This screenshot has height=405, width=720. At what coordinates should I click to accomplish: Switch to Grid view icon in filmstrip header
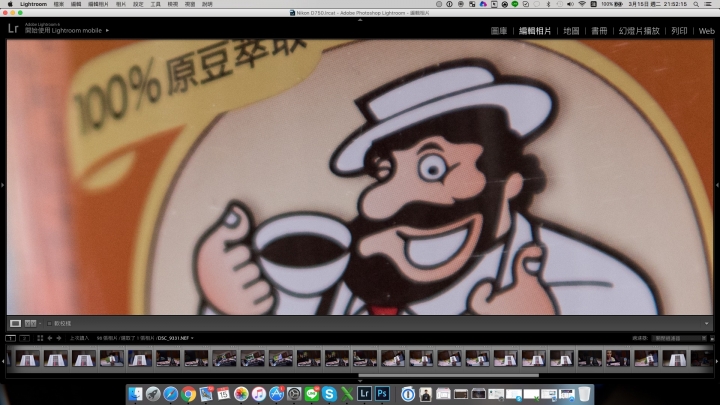point(40,338)
